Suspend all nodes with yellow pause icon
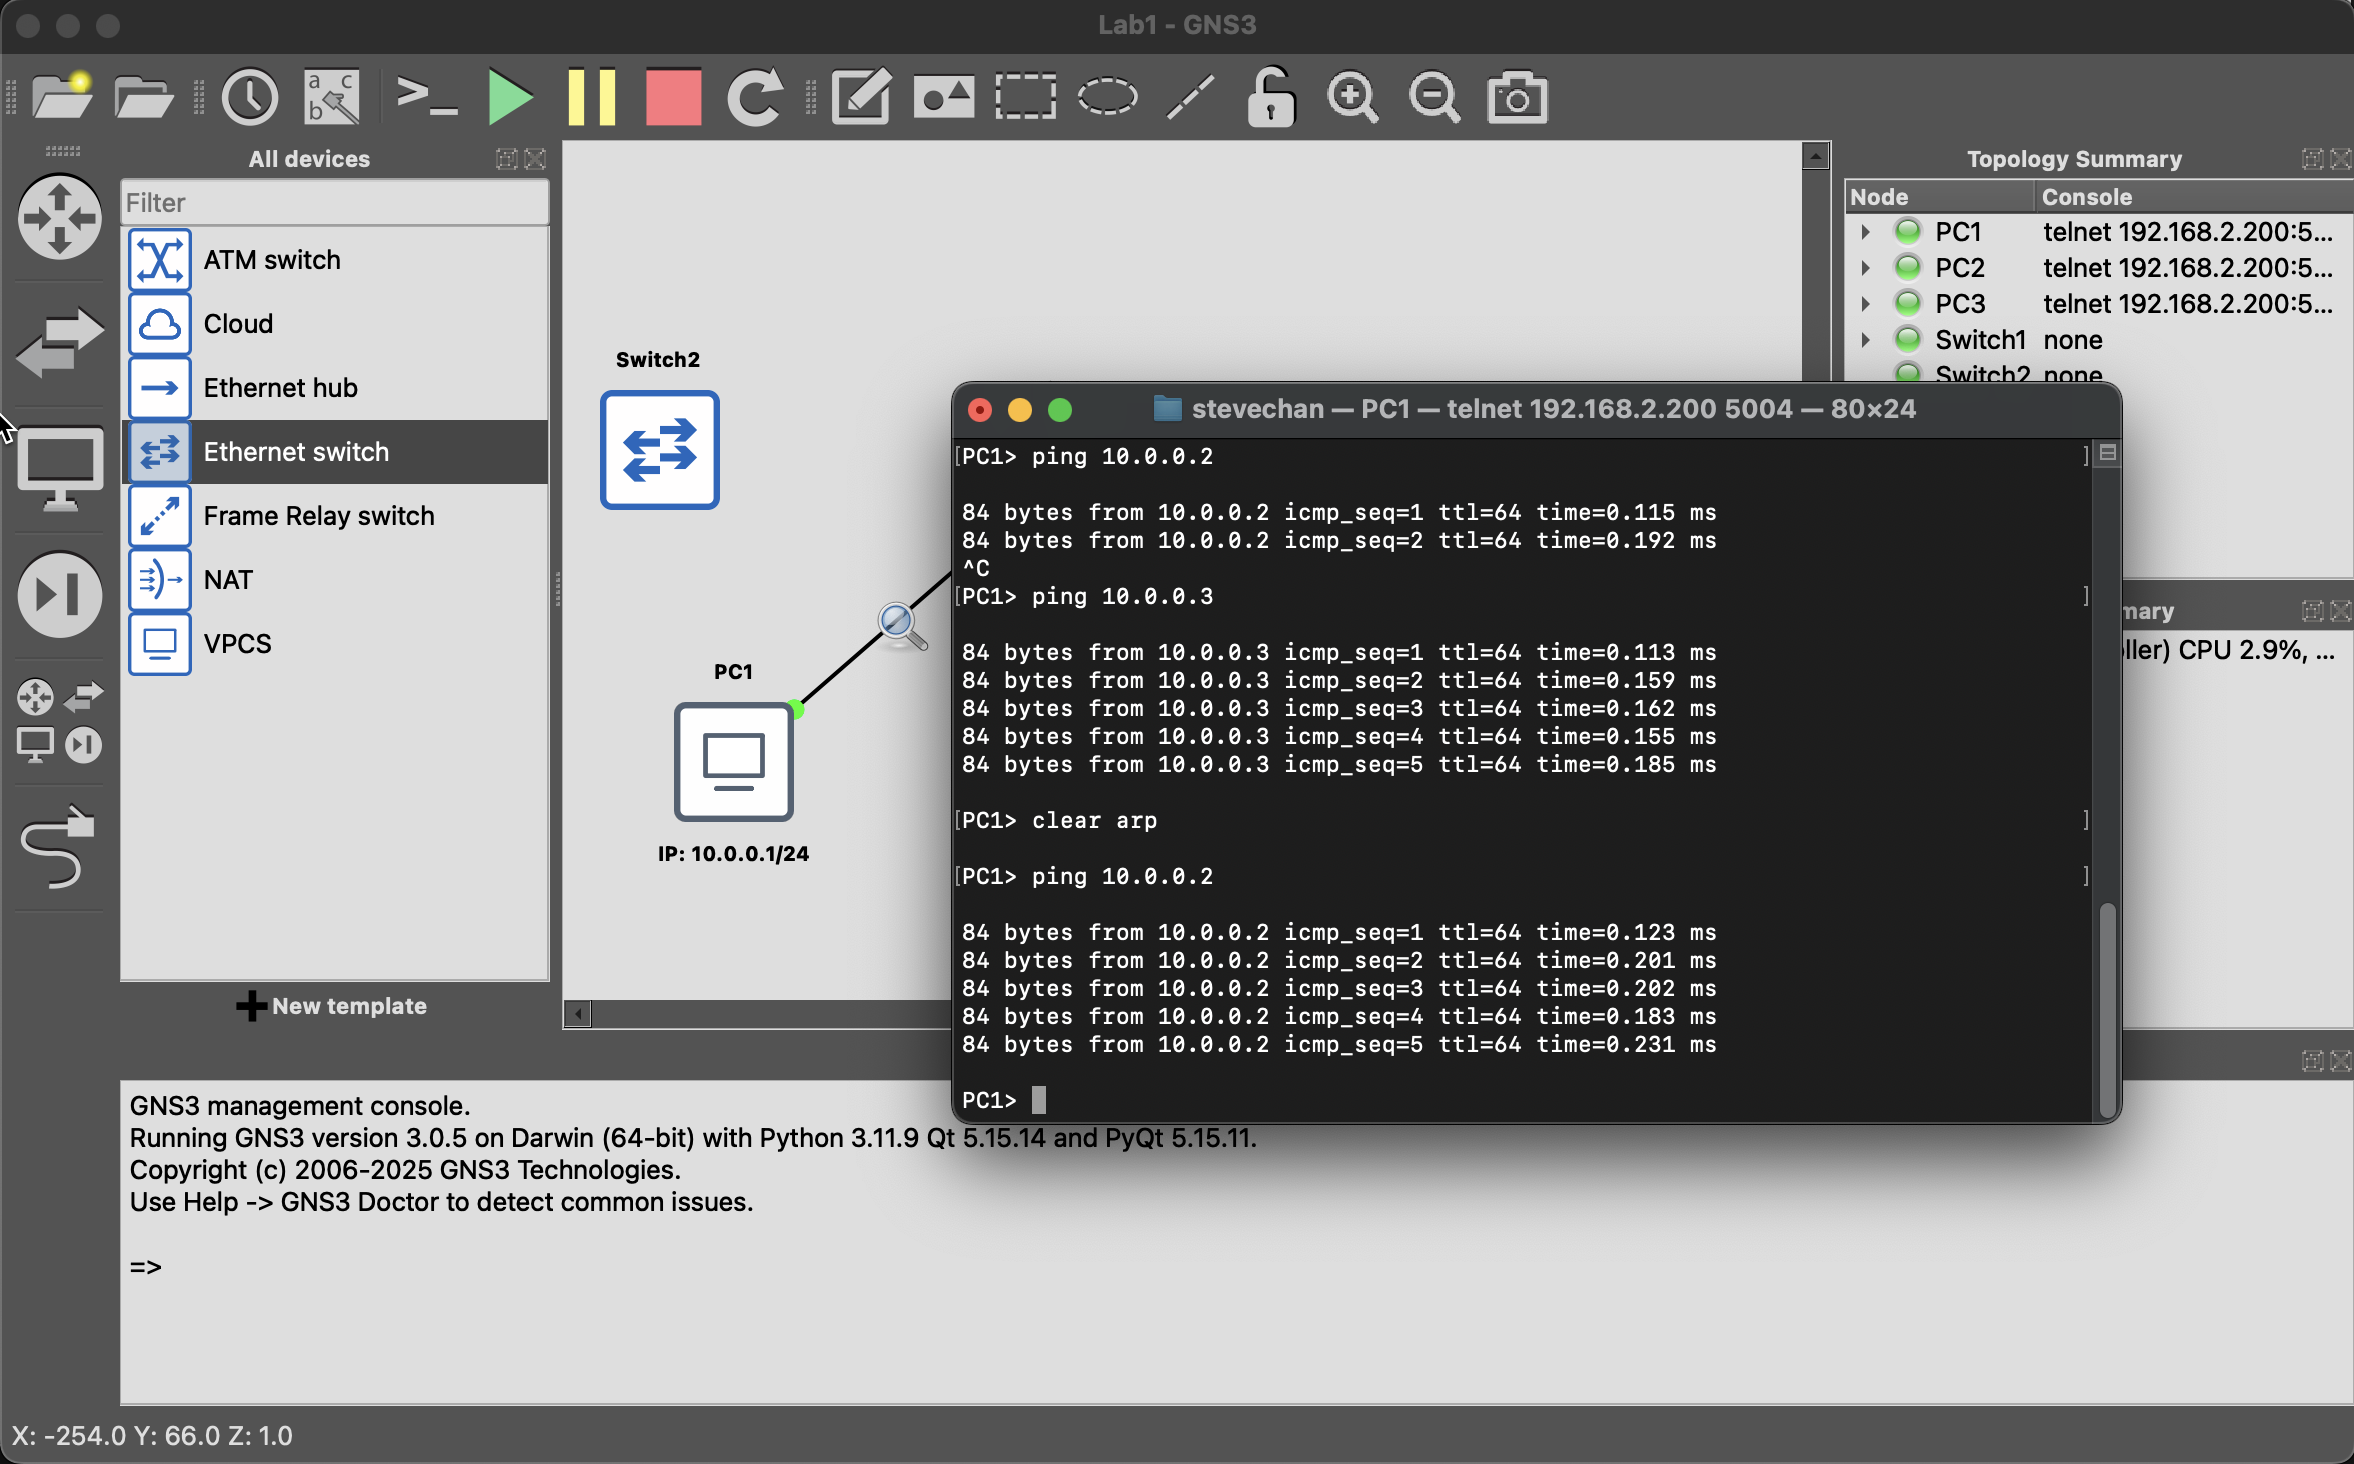Image resolution: width=2354 pixels, height=1464 pixels. tap(591, 98)
